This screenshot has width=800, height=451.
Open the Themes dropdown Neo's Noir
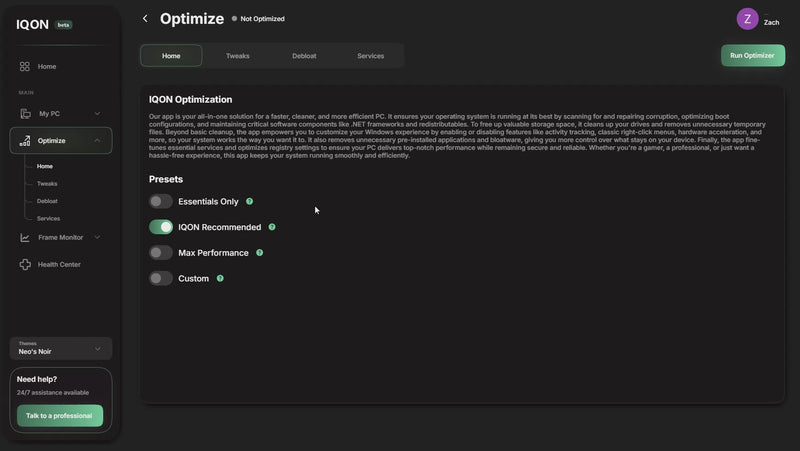61,348
